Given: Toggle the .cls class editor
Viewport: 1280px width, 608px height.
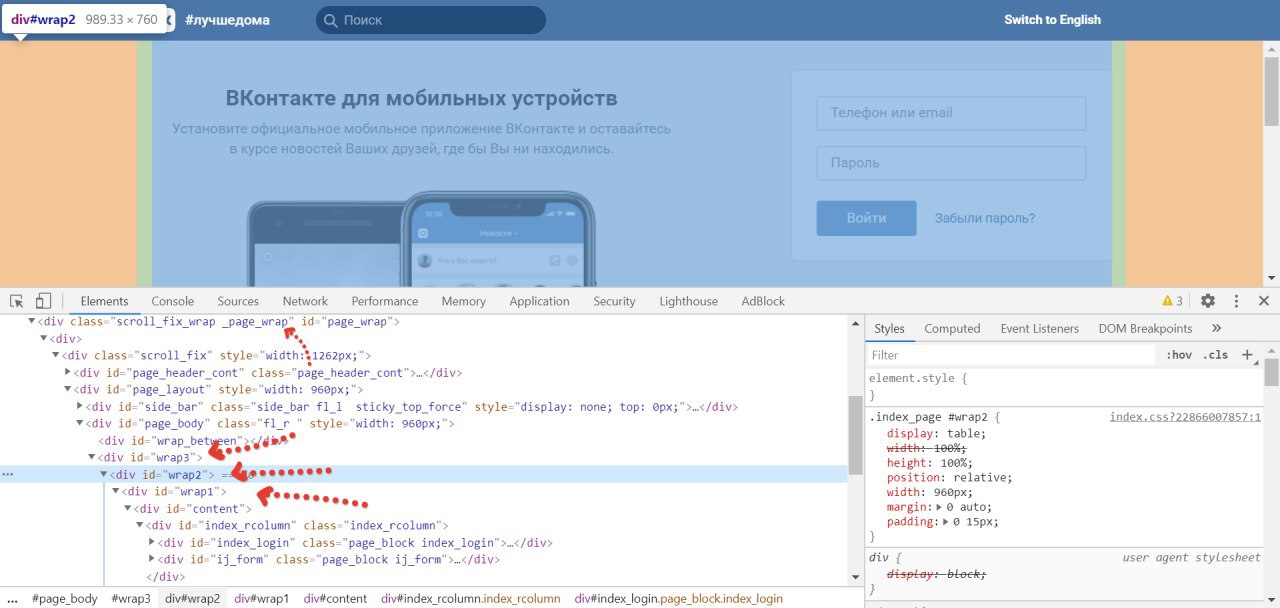Looking at the screenshot, I should coord(1215,355).
